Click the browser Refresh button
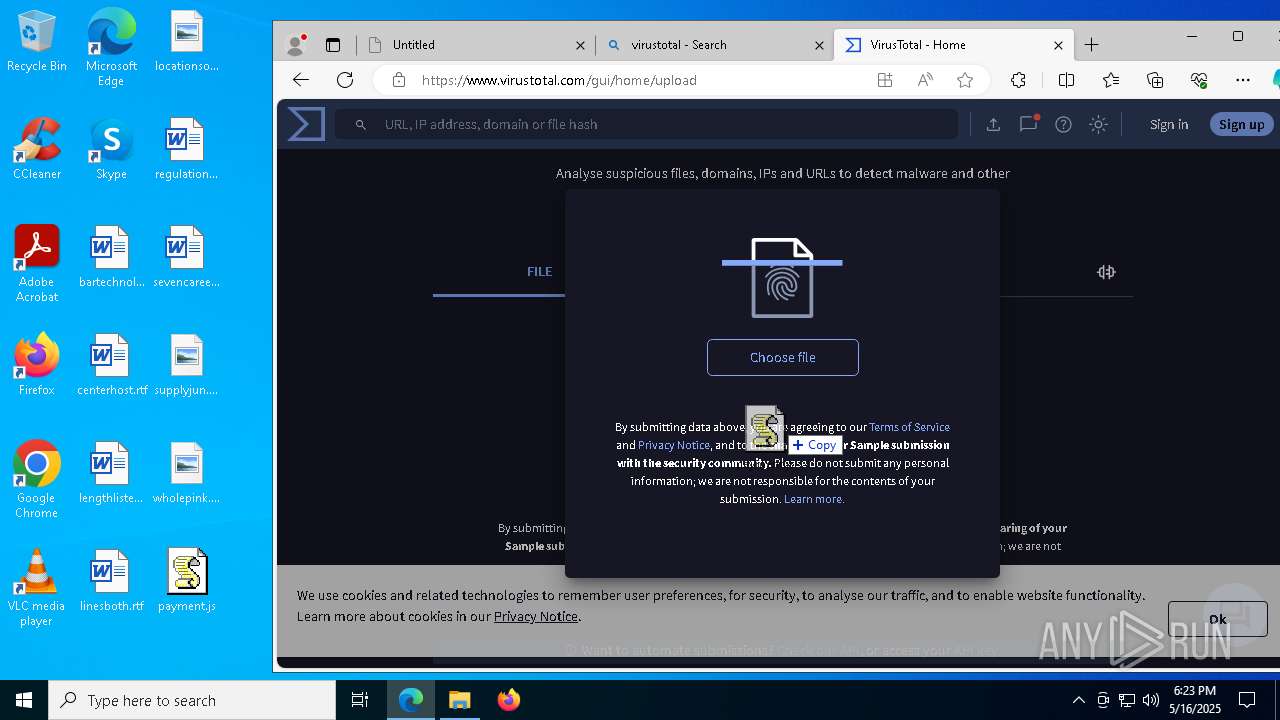 [345, 80]
